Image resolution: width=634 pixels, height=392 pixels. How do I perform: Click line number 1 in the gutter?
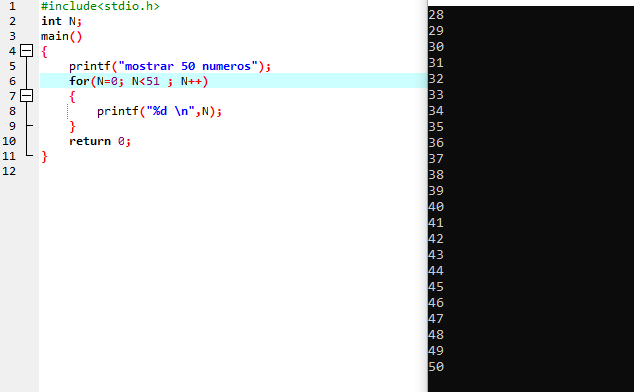click(x=13, y=6)
